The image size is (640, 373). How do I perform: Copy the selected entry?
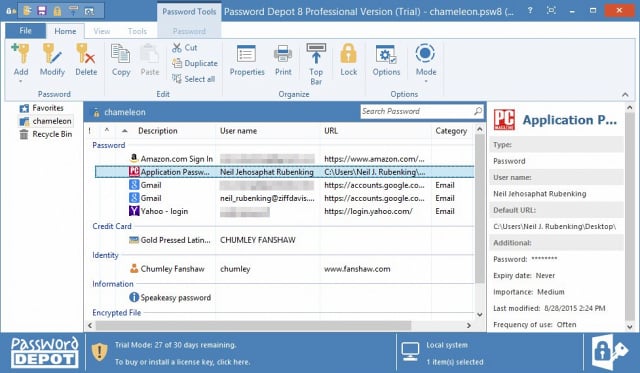(x=121, y=60)
